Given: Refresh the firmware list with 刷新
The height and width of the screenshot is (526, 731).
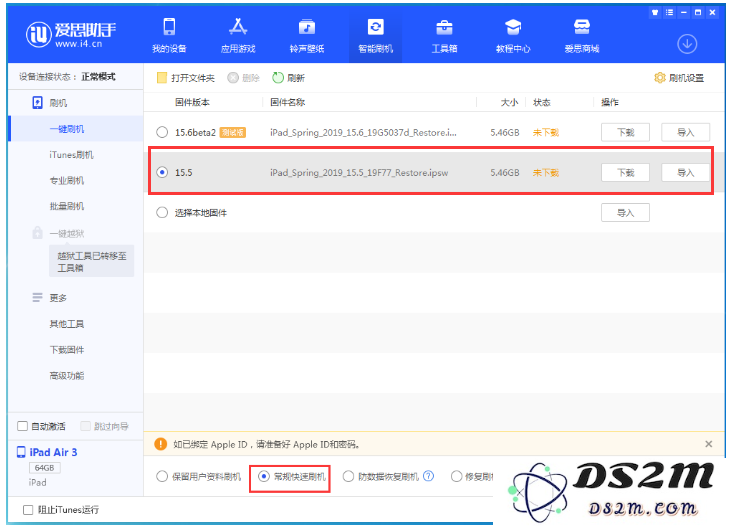Looking at the screenshot, I should [x=289, y=78].
